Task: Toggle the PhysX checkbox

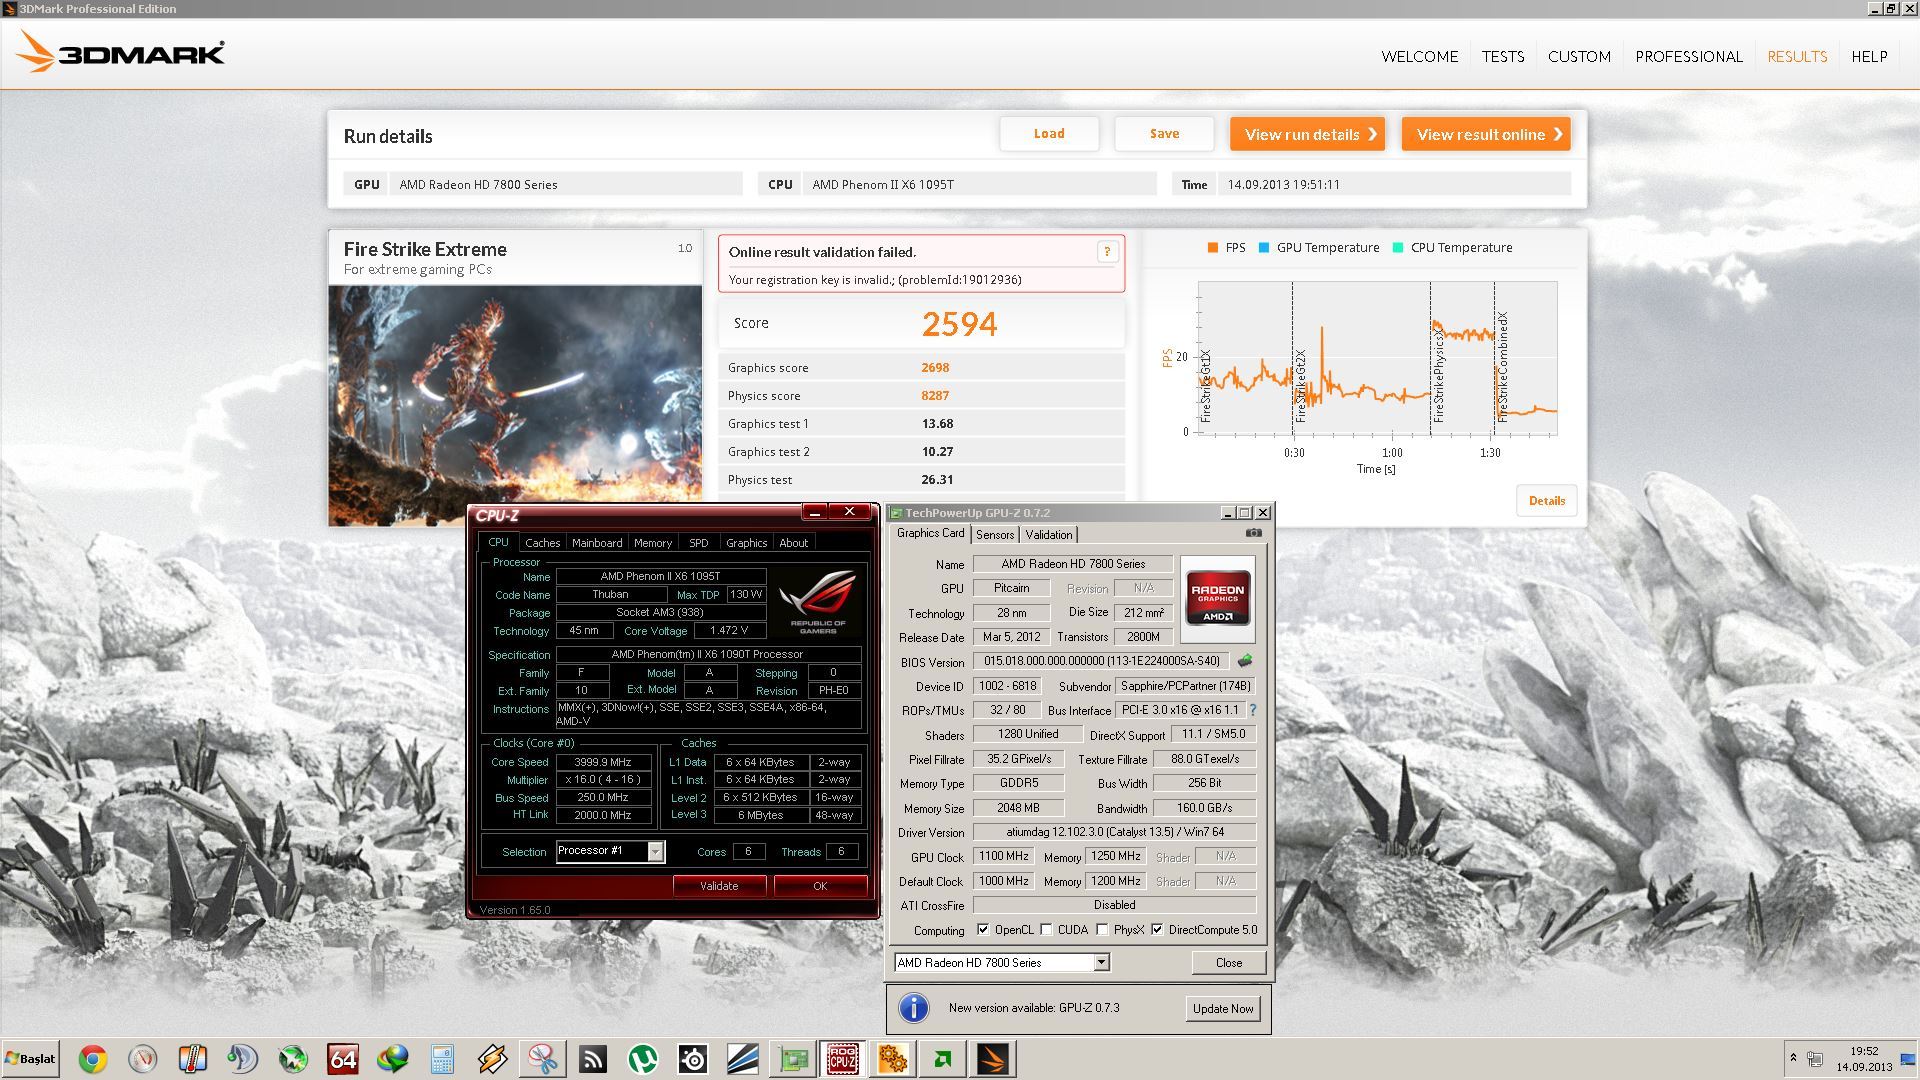Action: pyautogui.click(x=1102, y=930)
